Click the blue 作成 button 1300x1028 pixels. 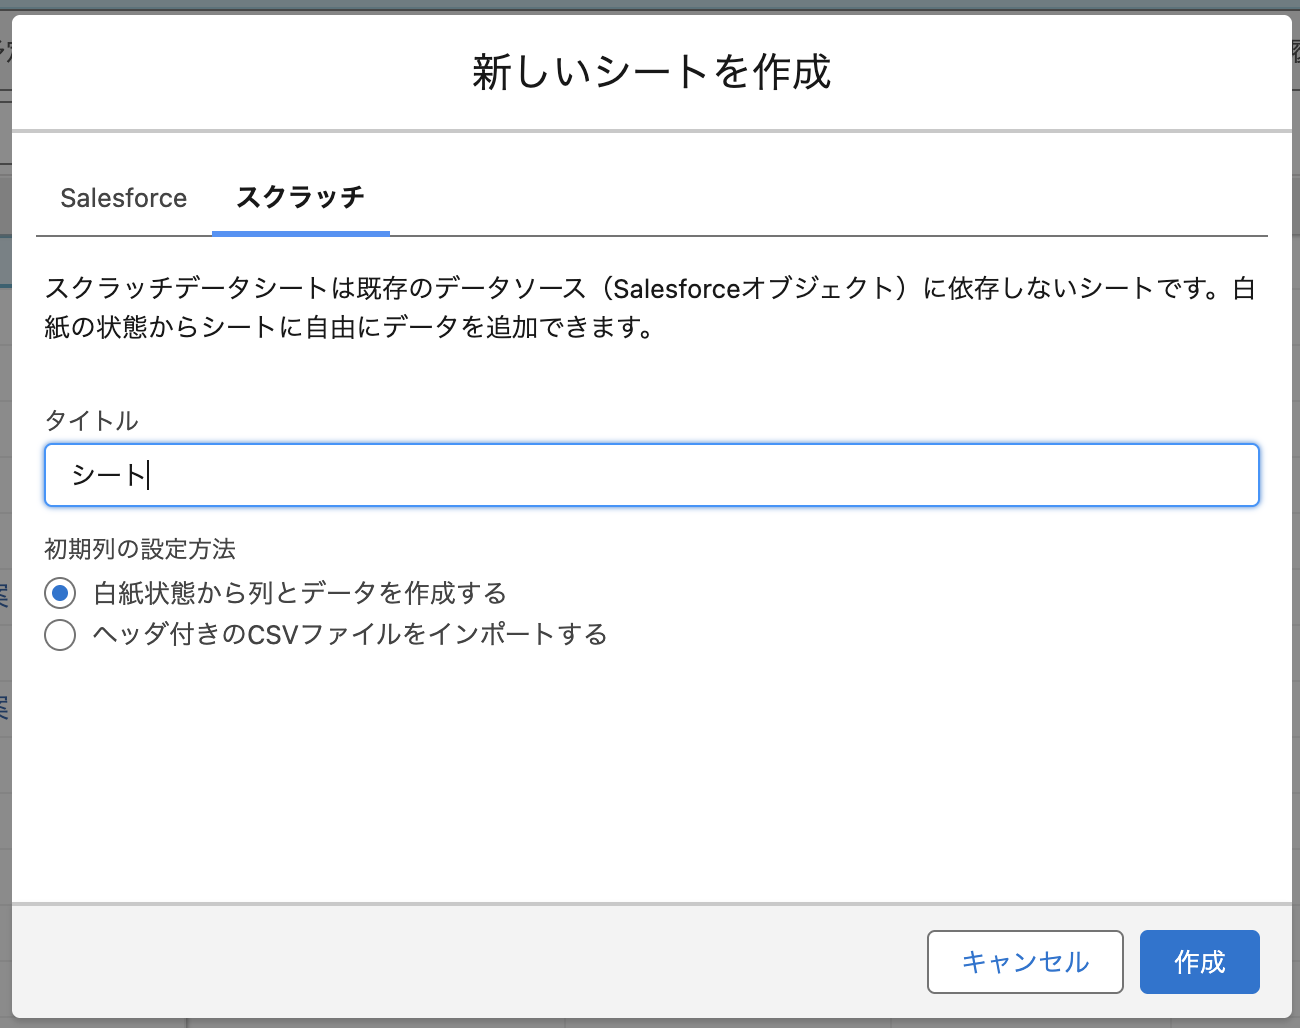[x=1199, y=962]
